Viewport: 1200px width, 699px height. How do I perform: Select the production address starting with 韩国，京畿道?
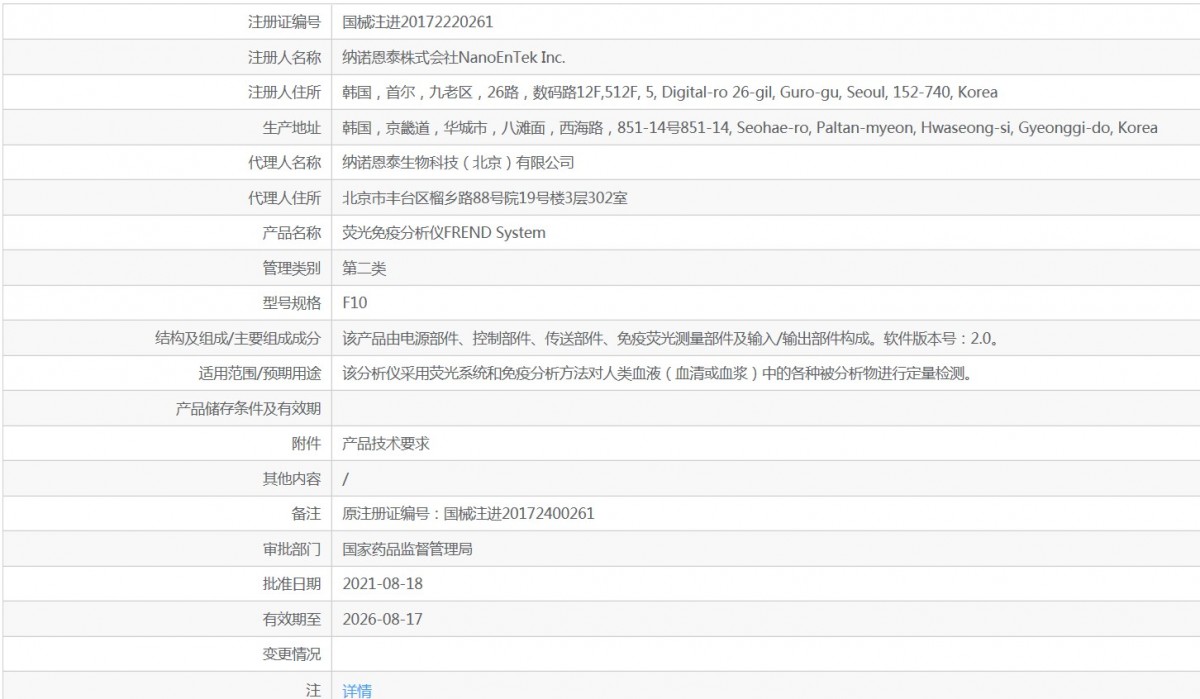(x=750, y=127)
